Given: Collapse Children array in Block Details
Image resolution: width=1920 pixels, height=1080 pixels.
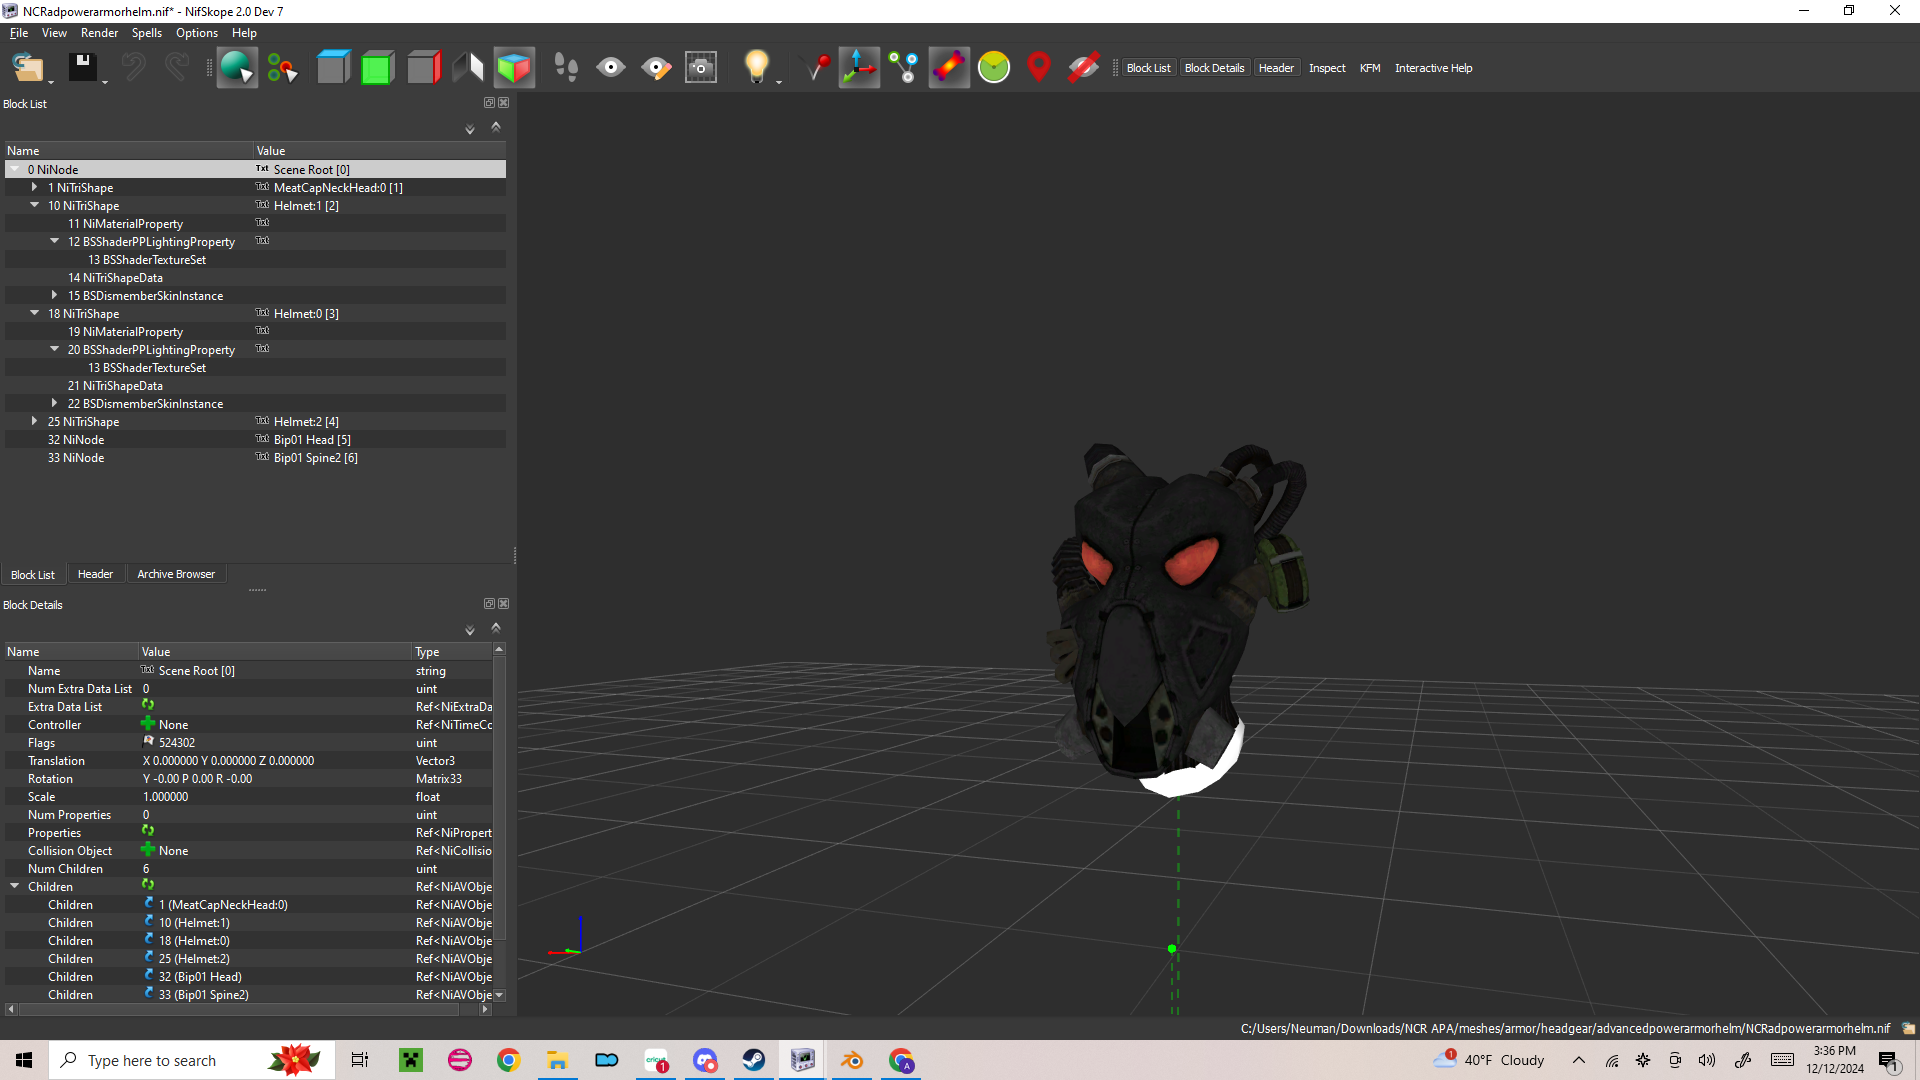Looking at the screenshot, I should point(15,886).
